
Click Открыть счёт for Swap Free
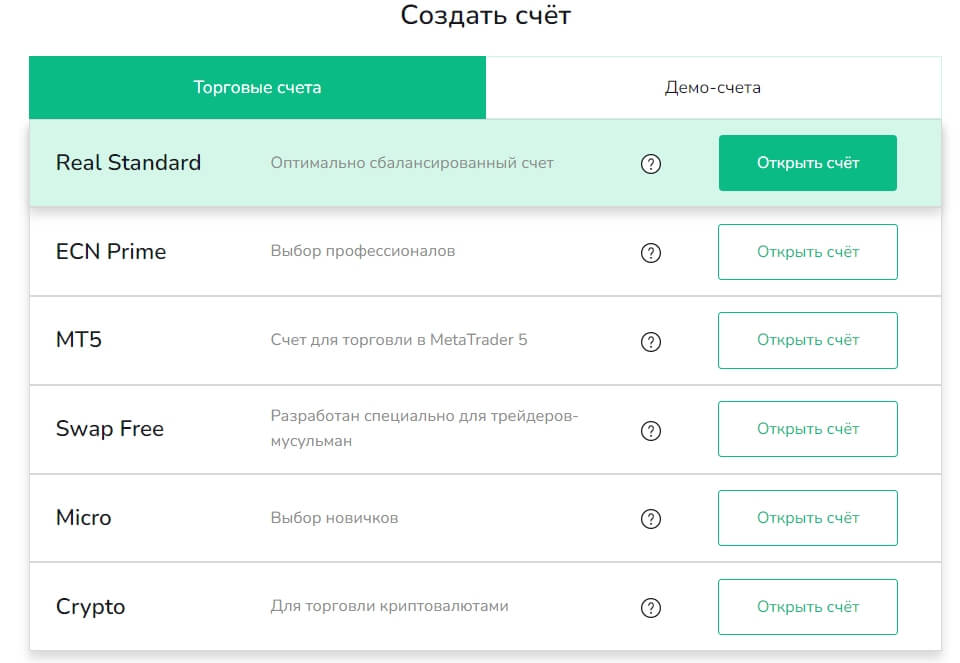[808, 429]
